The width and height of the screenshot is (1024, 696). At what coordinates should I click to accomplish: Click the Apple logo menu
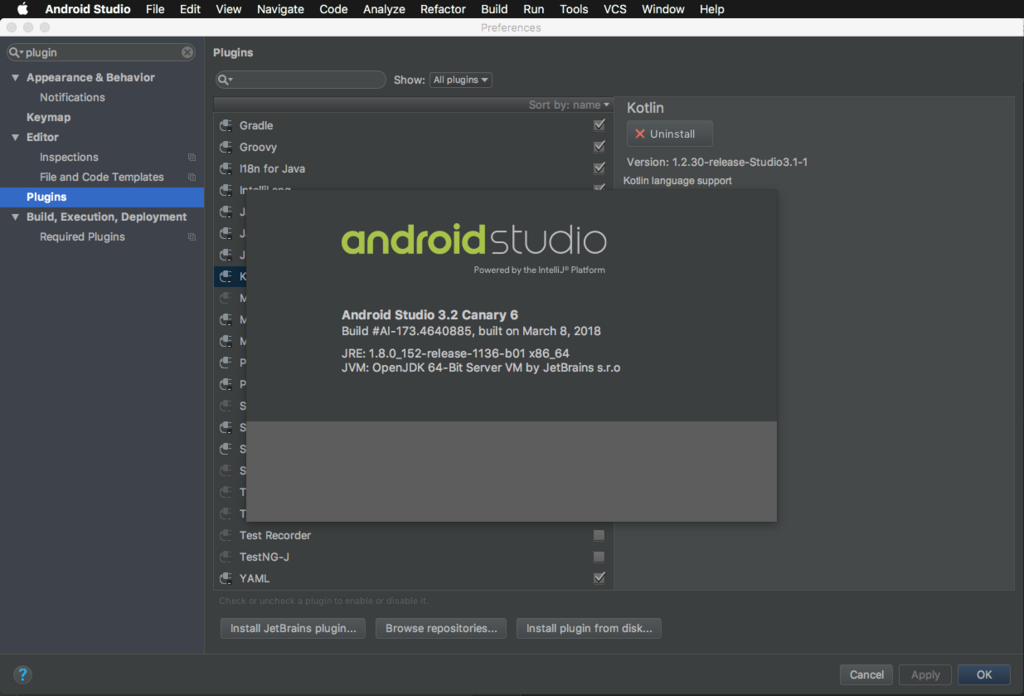[22, 9]
